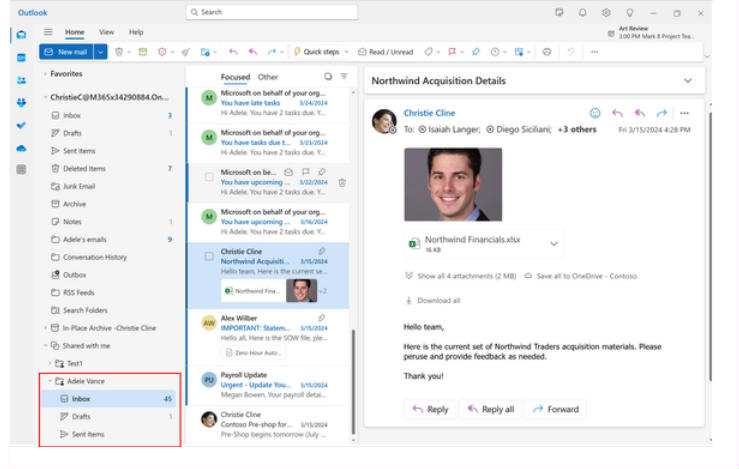Collapse the Adele Vance shared folder

pyautogui.click(x=50, y=381)
